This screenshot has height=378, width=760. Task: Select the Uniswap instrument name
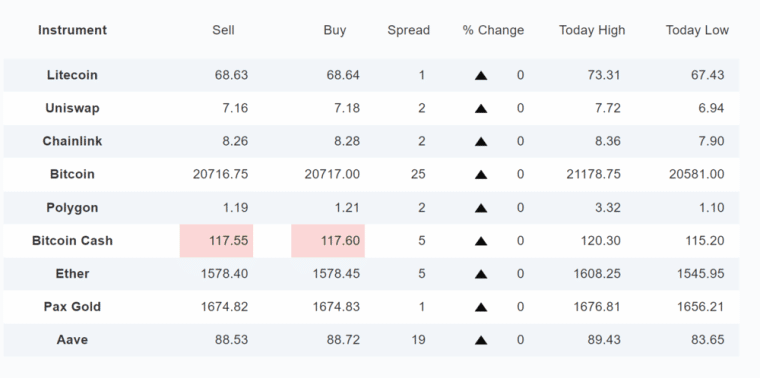click(72, 108)
